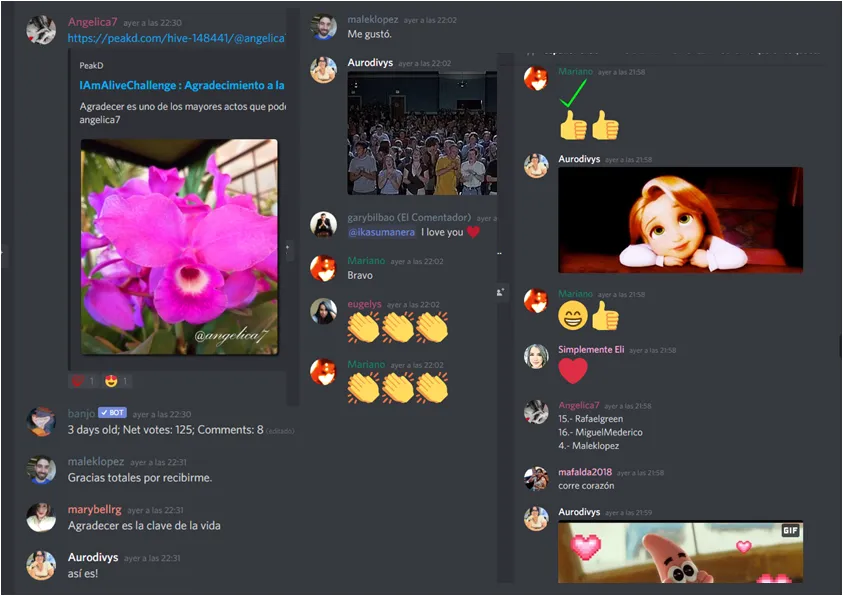This screenshot has width=843, height=596.
Task: Open the marybellrg username profile
Action: coord(95,509)
